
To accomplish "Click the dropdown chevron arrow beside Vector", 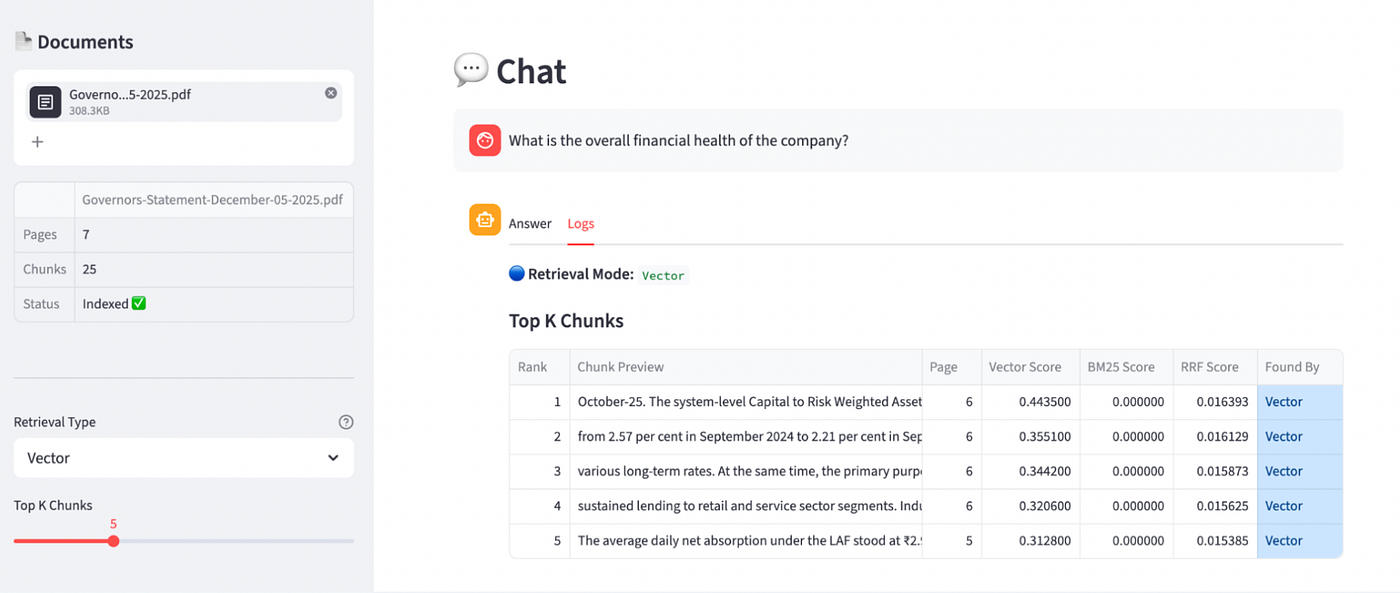I will [333, 458].
